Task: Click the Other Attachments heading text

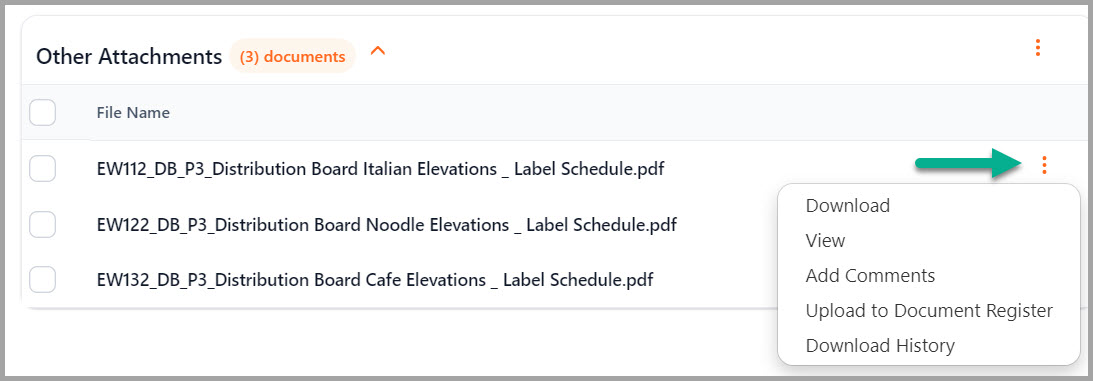Action: [129, 56]
